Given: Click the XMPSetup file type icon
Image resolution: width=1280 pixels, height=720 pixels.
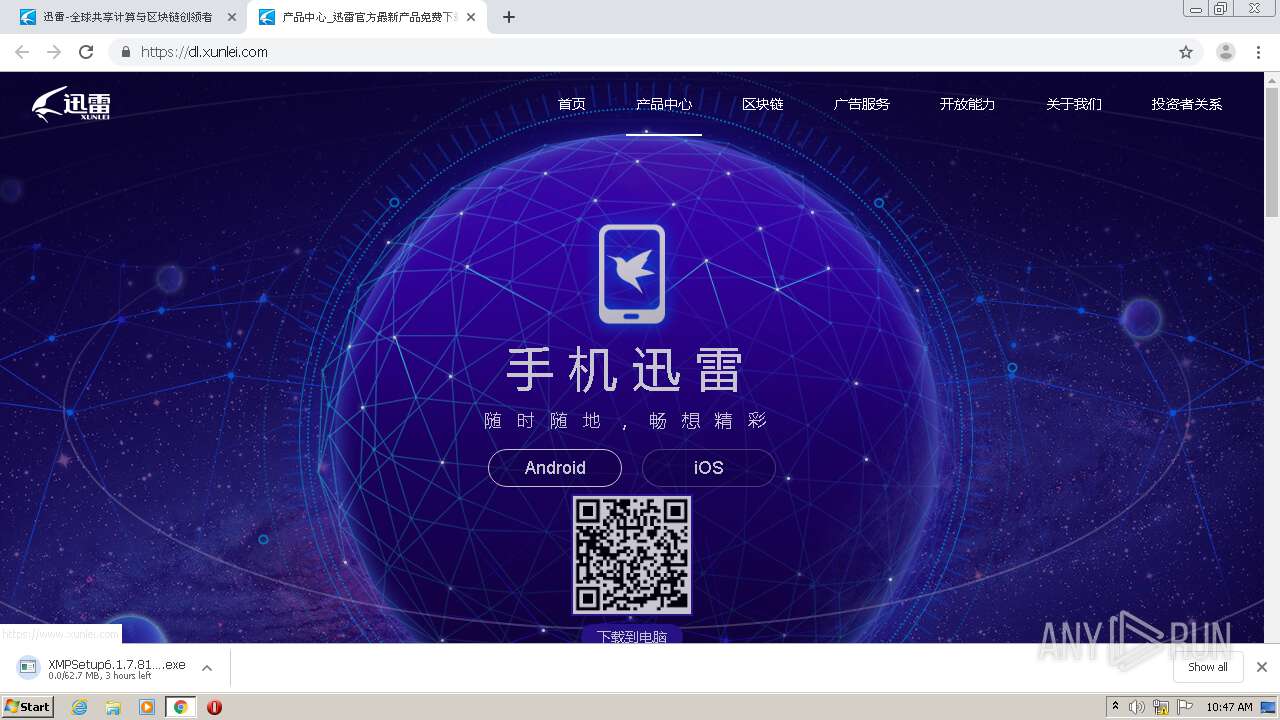Looking at the screenshot, I should (29, 667).
